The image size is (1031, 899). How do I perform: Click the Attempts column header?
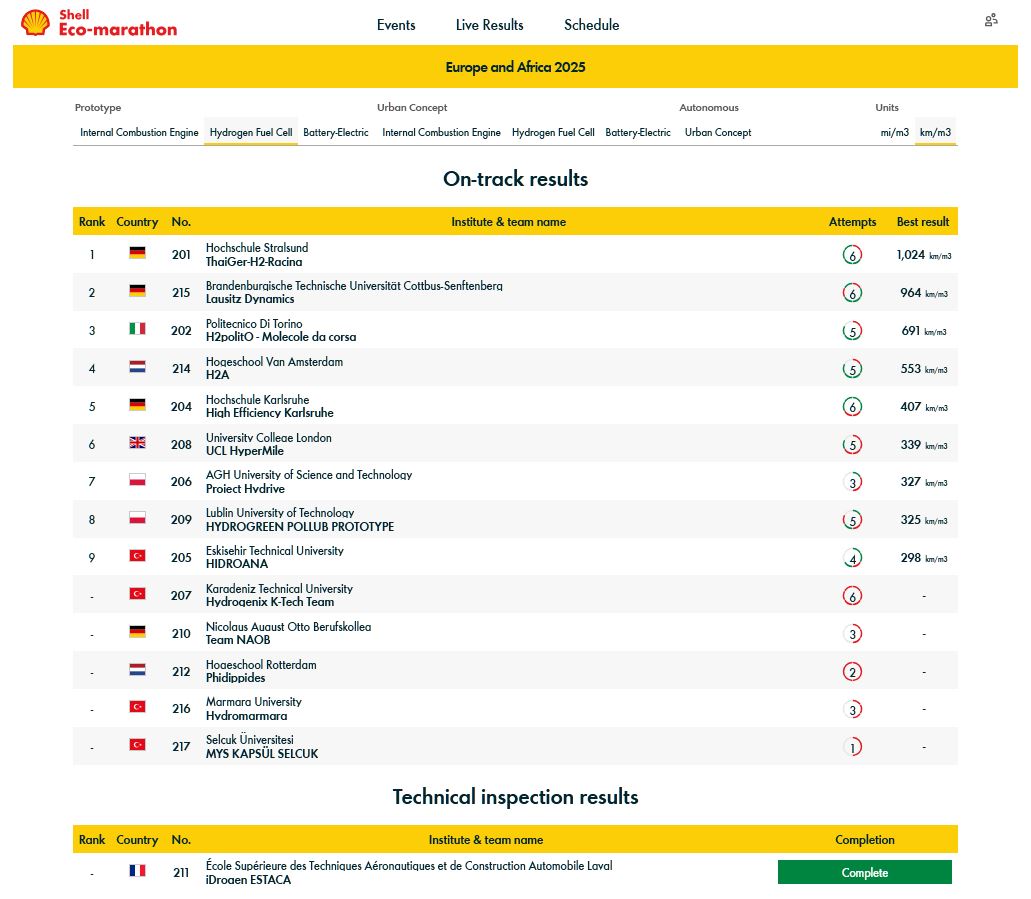852,222
